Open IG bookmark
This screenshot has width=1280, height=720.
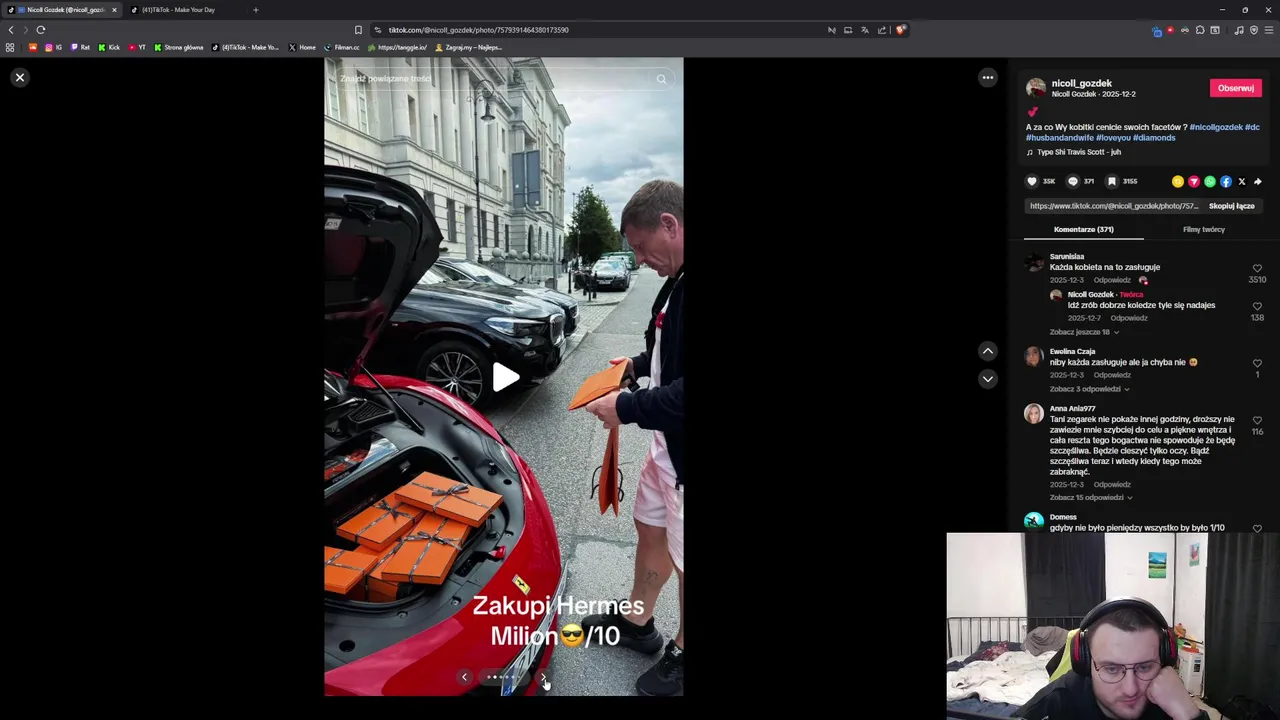[x=53, y=47]
